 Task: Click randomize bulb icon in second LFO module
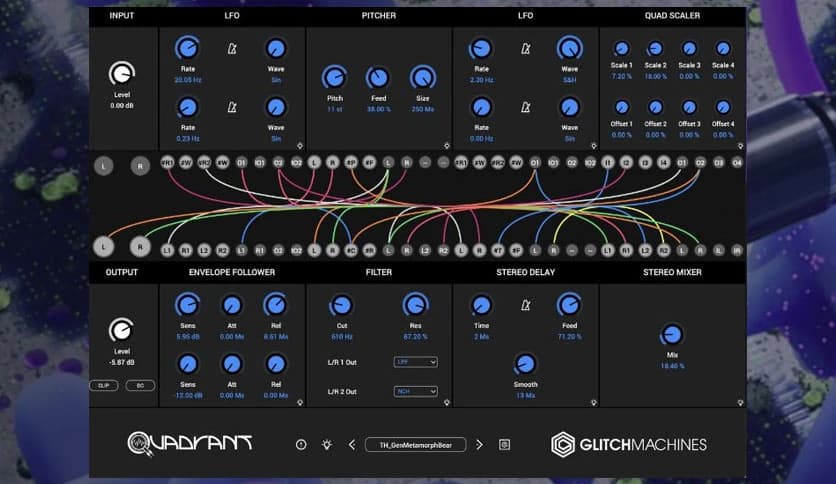click(593, 146)
